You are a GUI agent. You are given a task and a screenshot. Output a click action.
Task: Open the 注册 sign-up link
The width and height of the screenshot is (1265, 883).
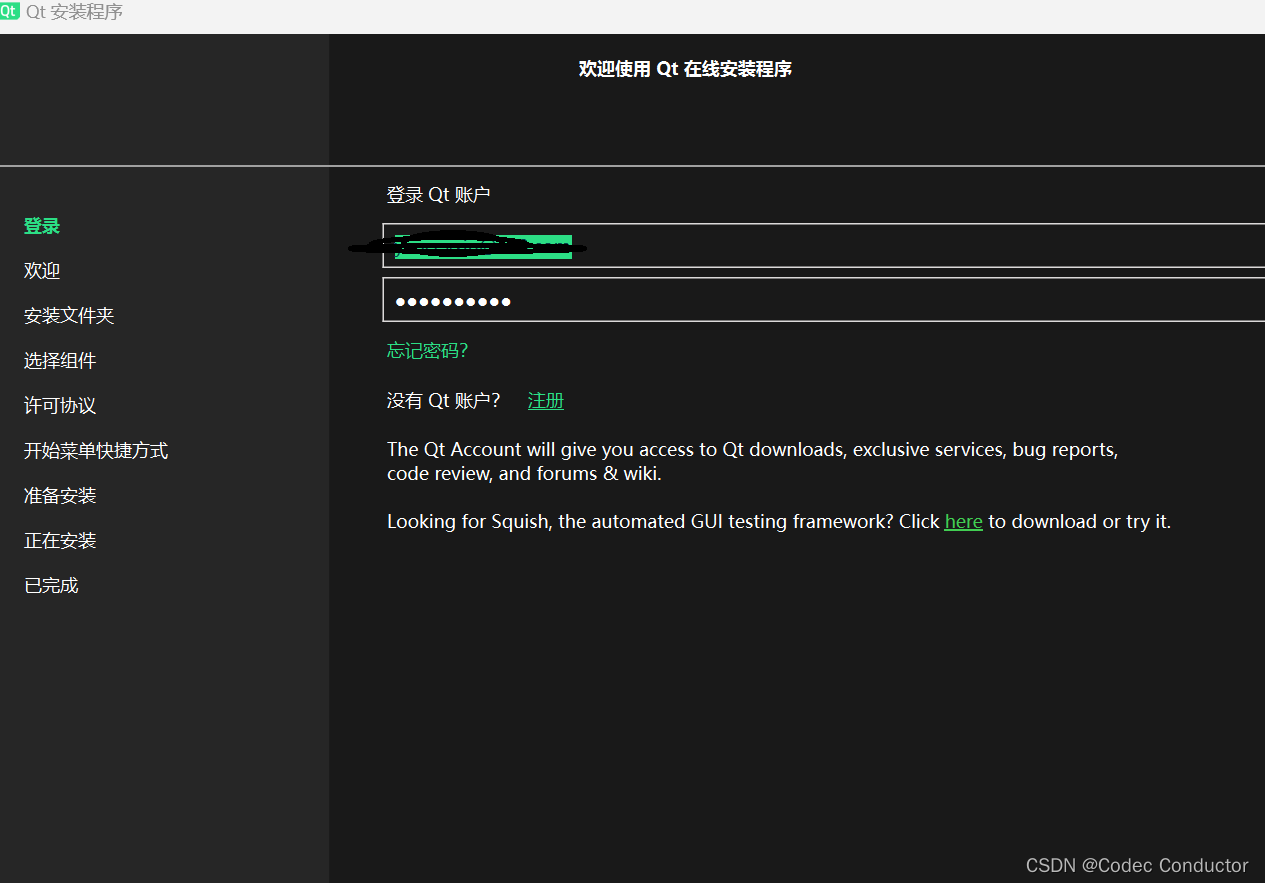pos(546,401)
